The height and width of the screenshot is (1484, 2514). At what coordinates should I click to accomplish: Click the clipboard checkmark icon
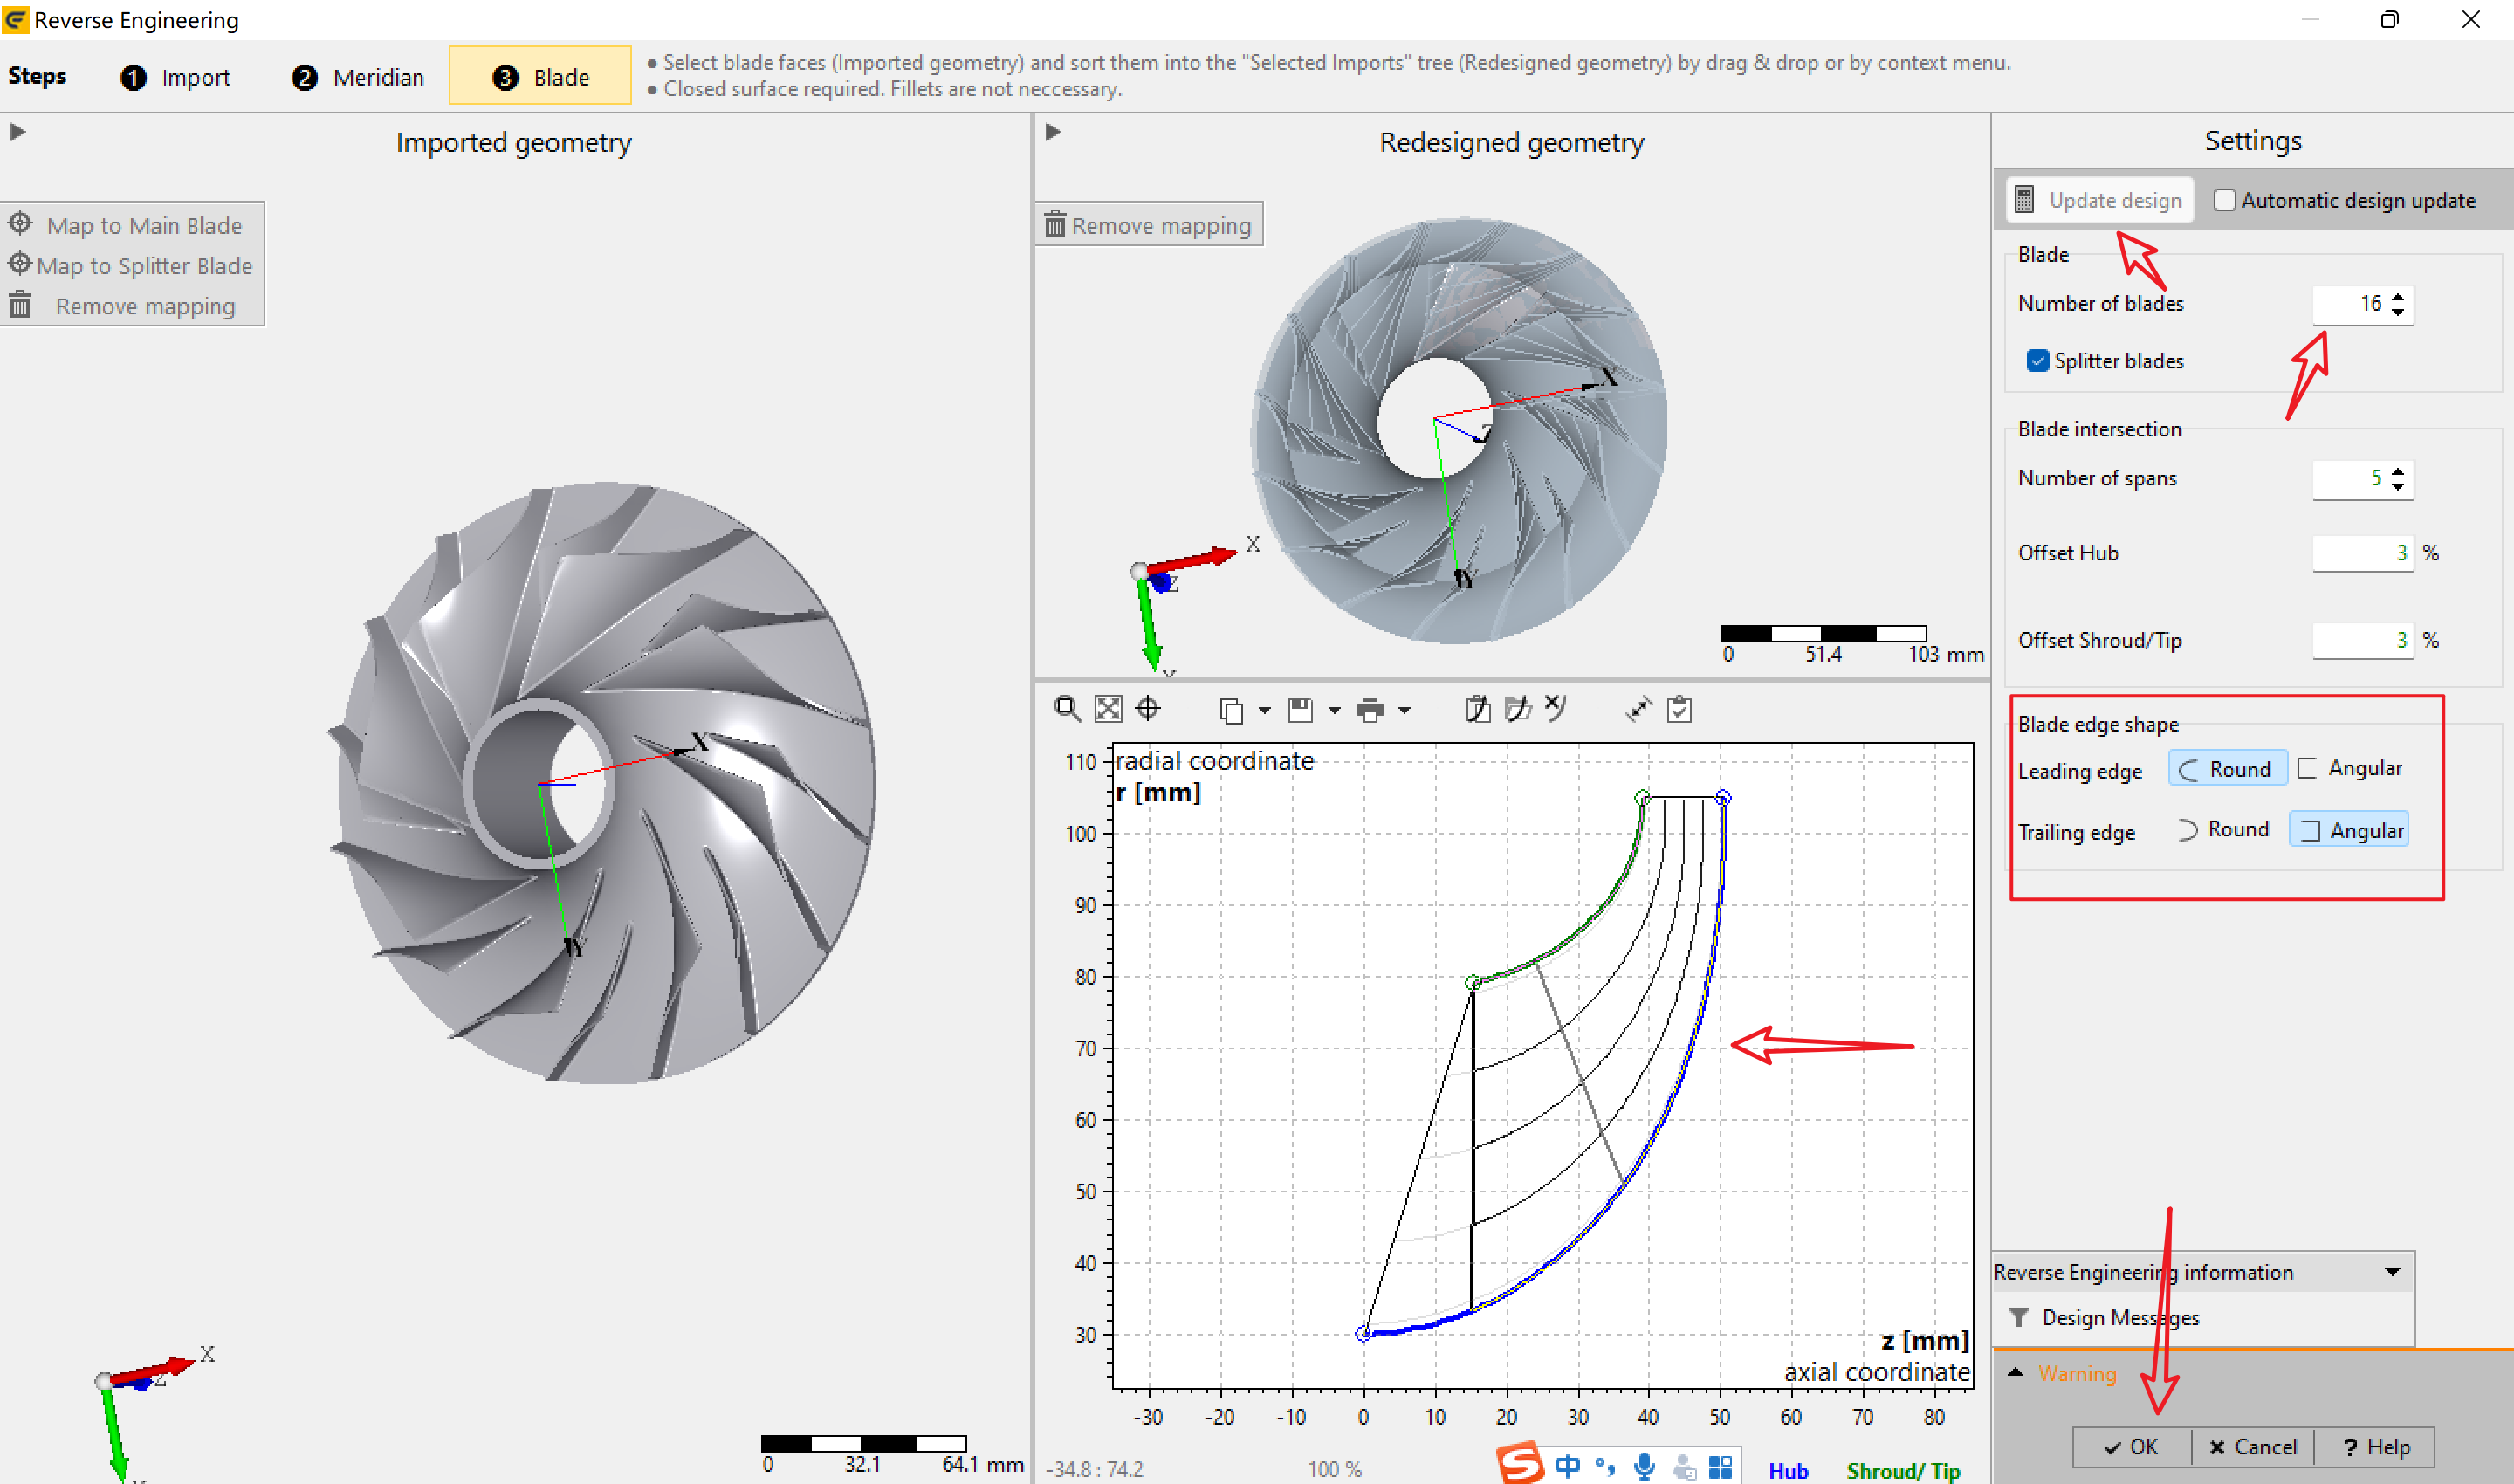point(1680,709)
